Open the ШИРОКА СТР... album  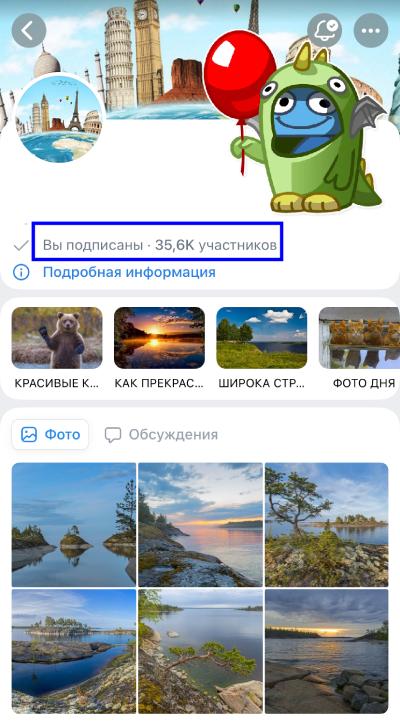tap(262, 348)
